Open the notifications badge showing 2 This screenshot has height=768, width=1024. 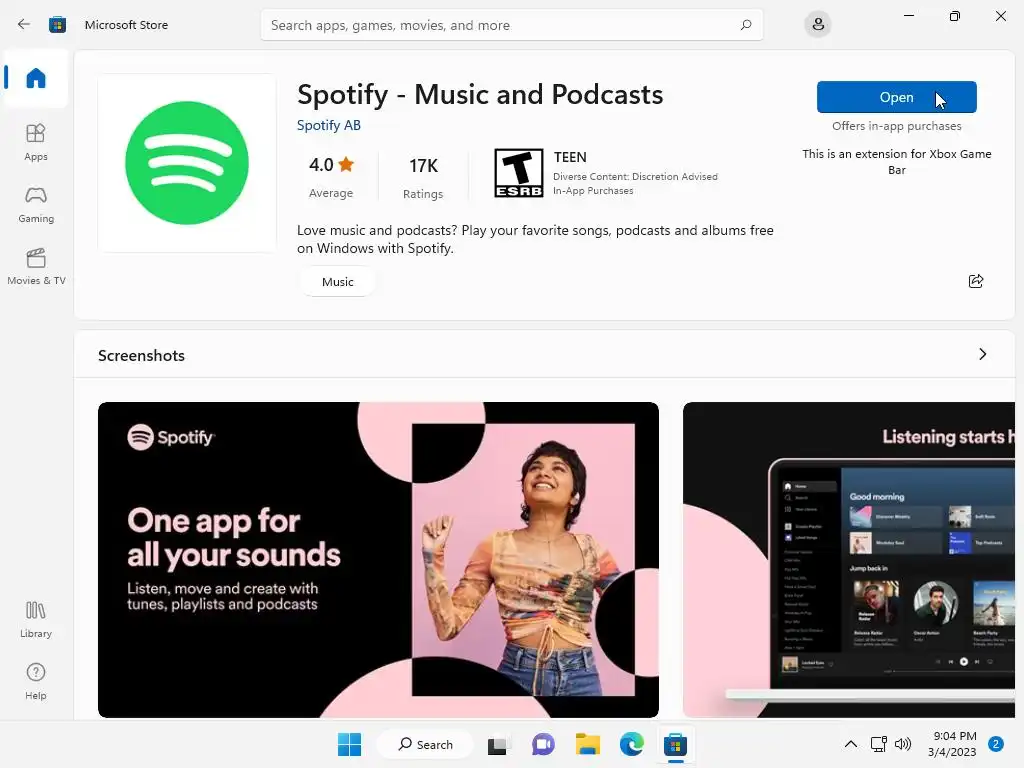point(996,744)
